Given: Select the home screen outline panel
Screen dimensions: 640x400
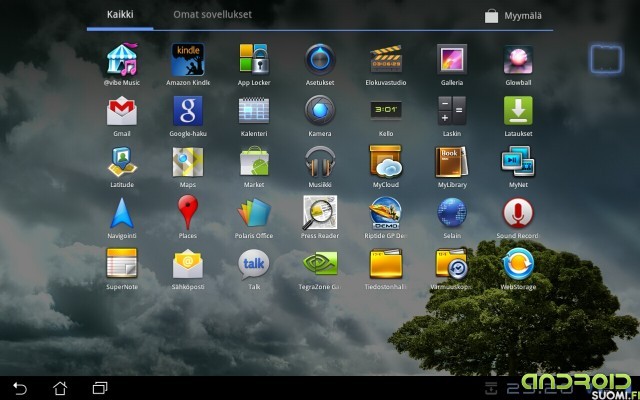Looking at the screenshot, I should coord(606,60).
